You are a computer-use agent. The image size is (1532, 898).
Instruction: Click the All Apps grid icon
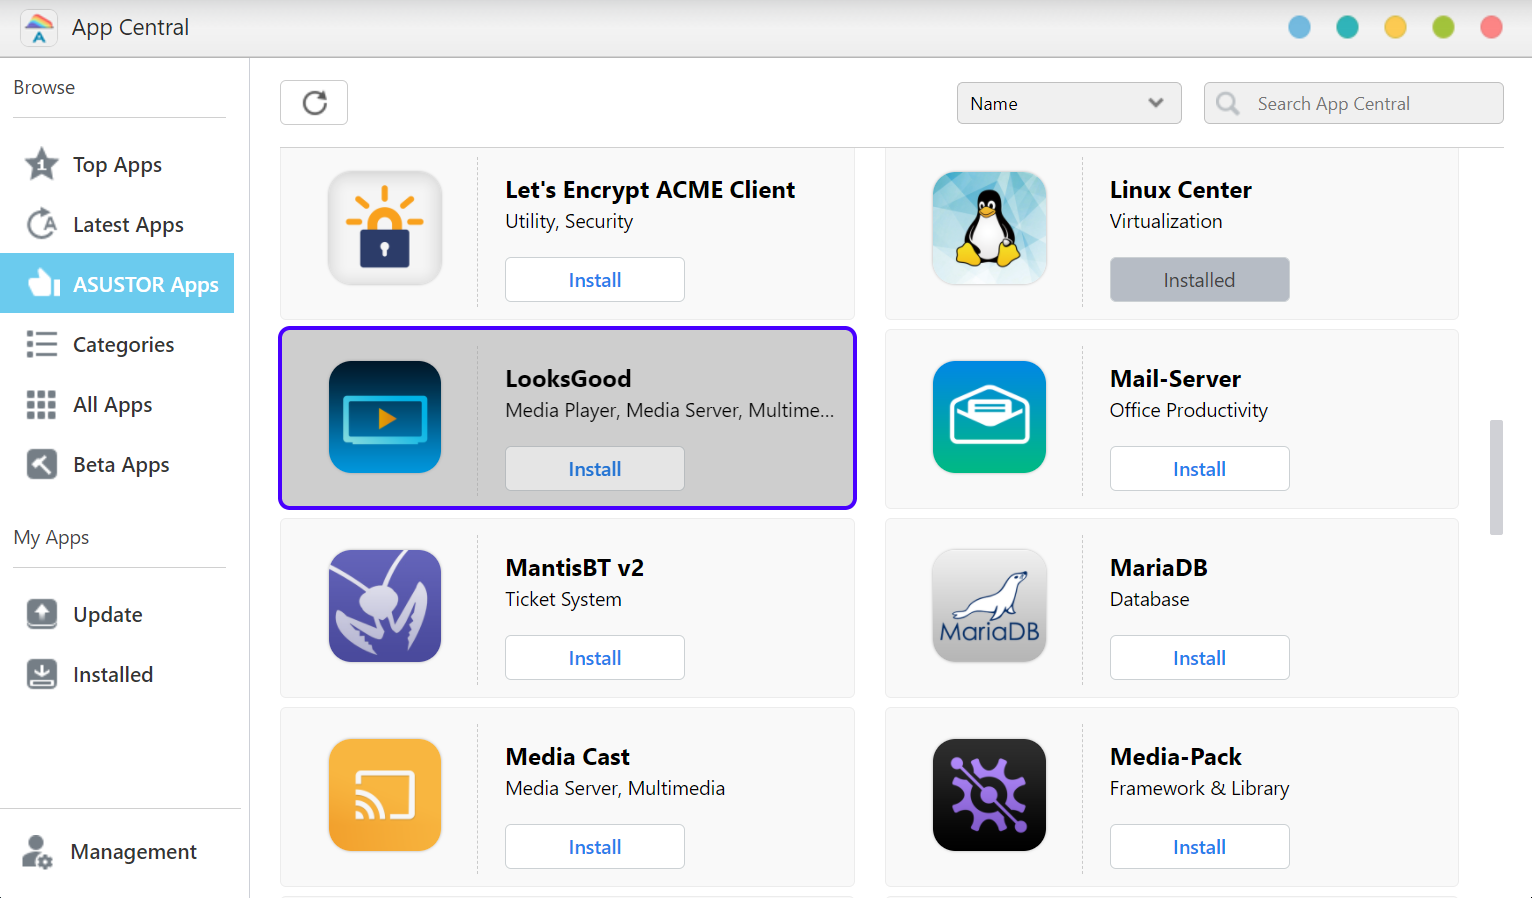point(42,404)
